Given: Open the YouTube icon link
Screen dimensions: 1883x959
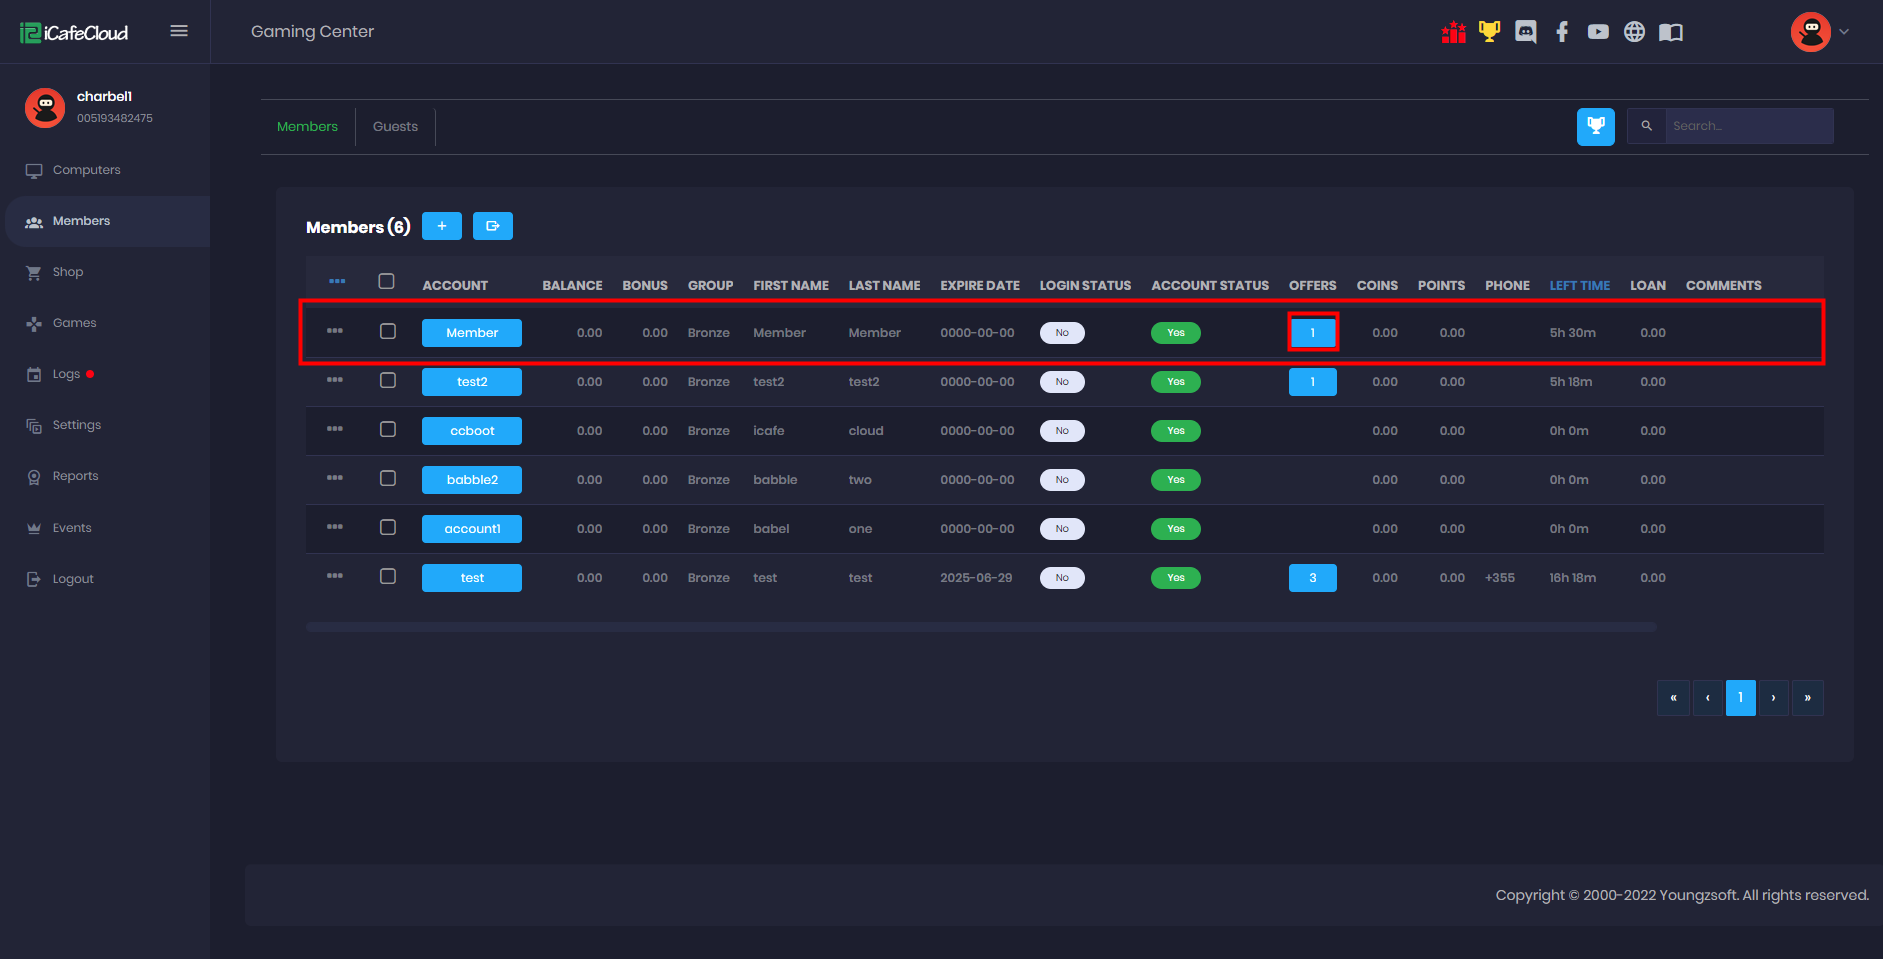Looking at the screenshot, I should (1598, 32).
